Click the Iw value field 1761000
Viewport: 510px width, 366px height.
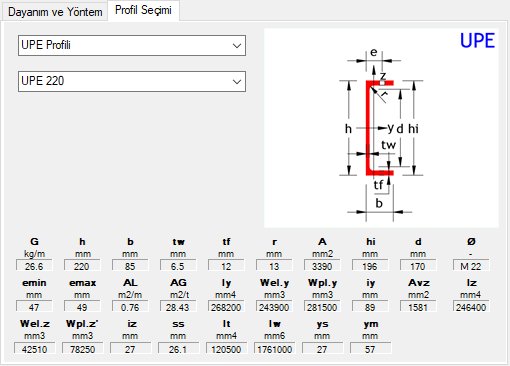[x=275, y=349]
